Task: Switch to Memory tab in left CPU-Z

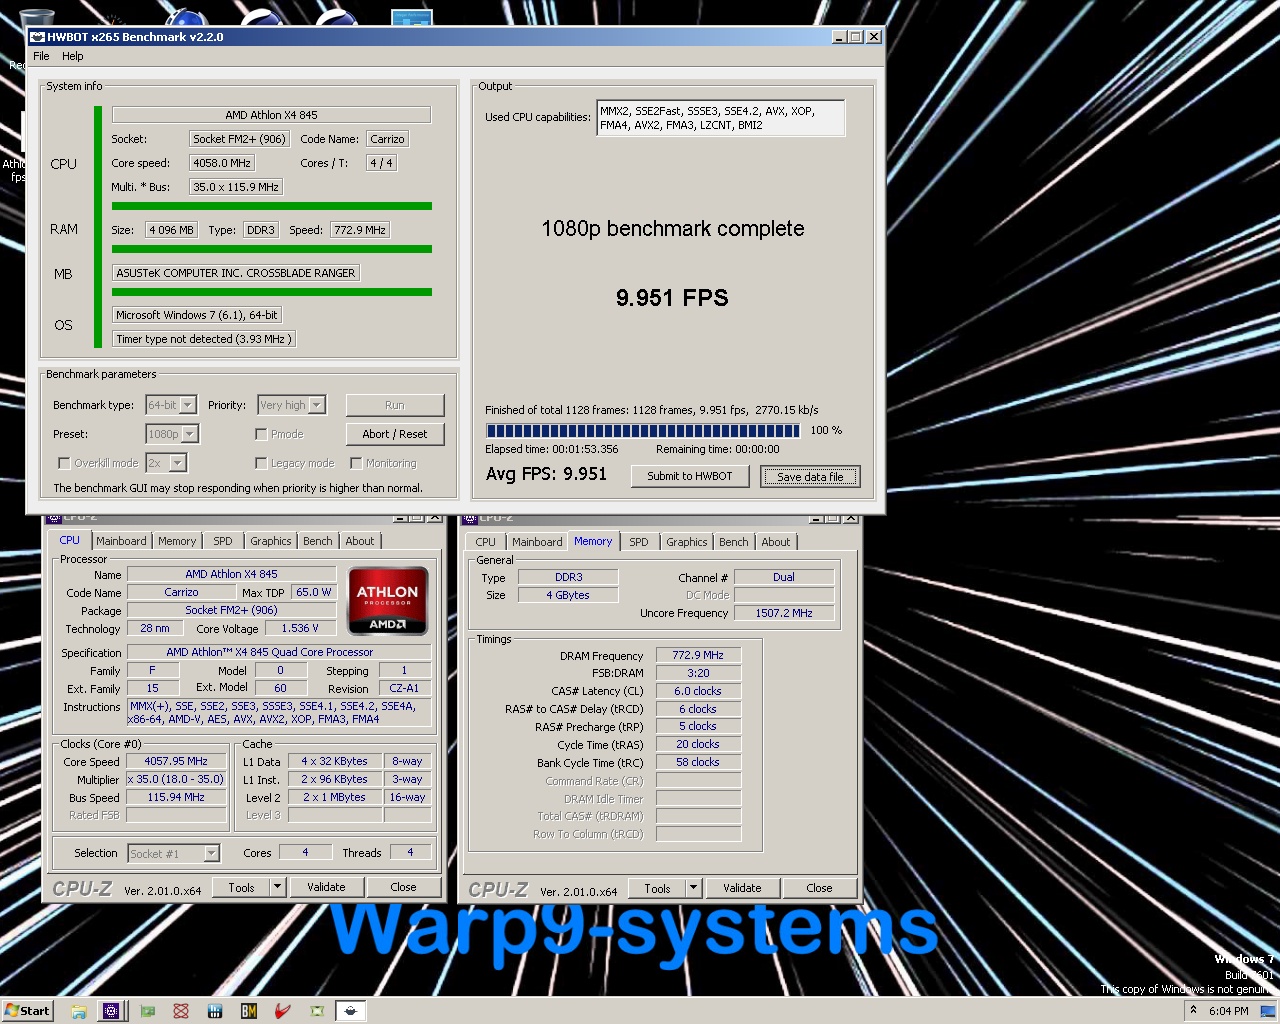Action: [177, 541]
